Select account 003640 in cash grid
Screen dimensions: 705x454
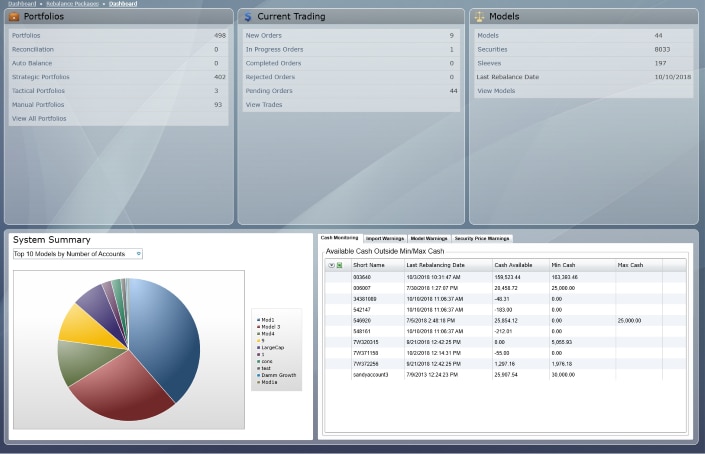coord(505,277)
